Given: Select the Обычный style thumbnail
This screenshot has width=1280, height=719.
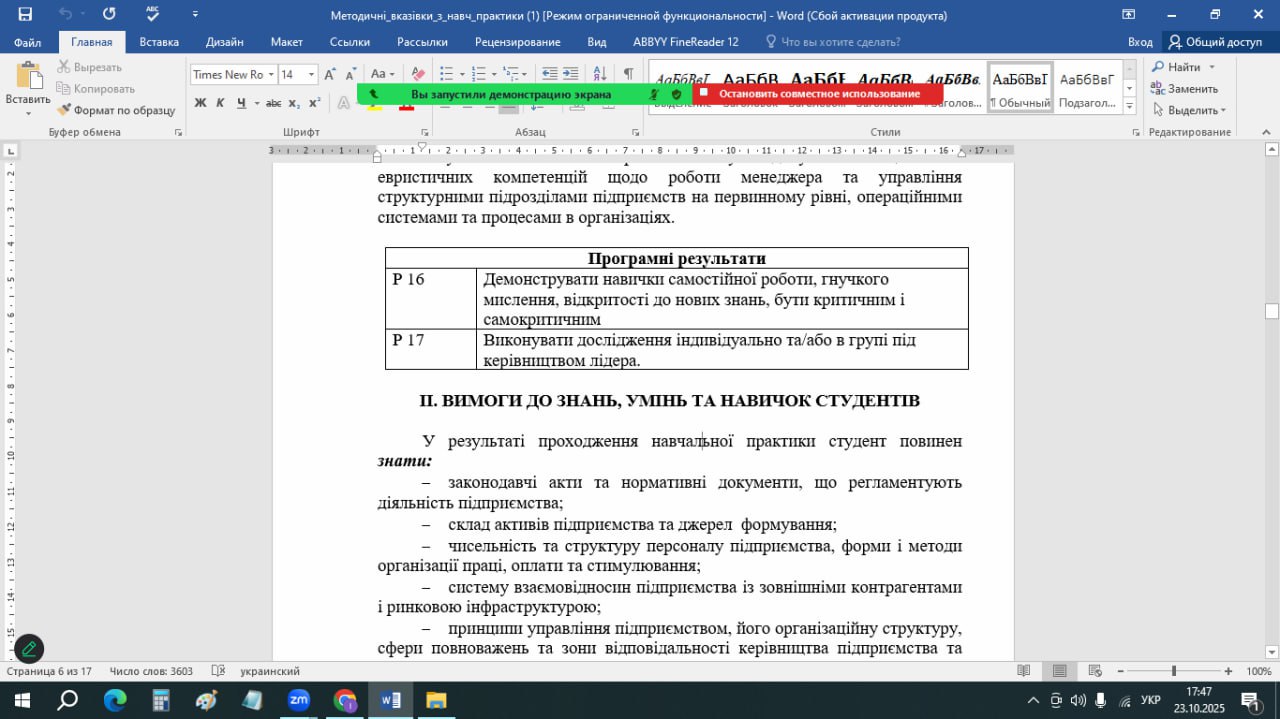Looking at the screenshot, I should pos(1020,88).
